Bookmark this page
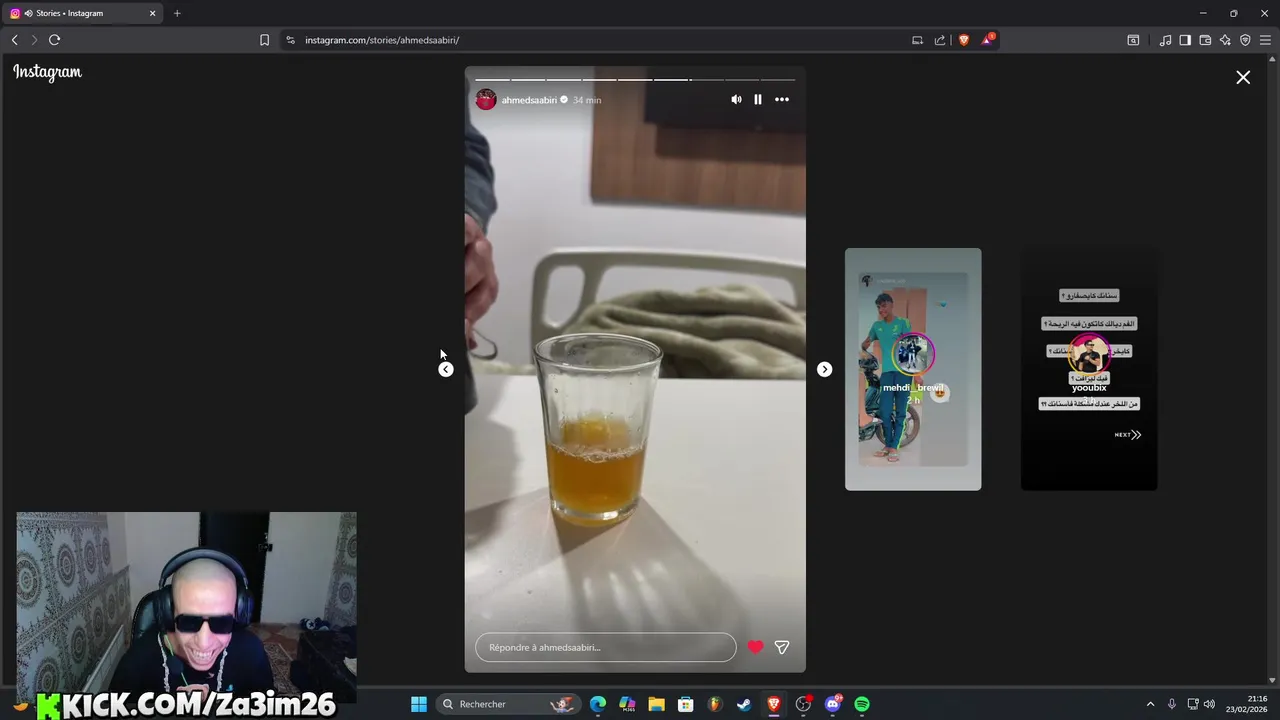This screenshot has height=720, width=1280. click(264, 40)
